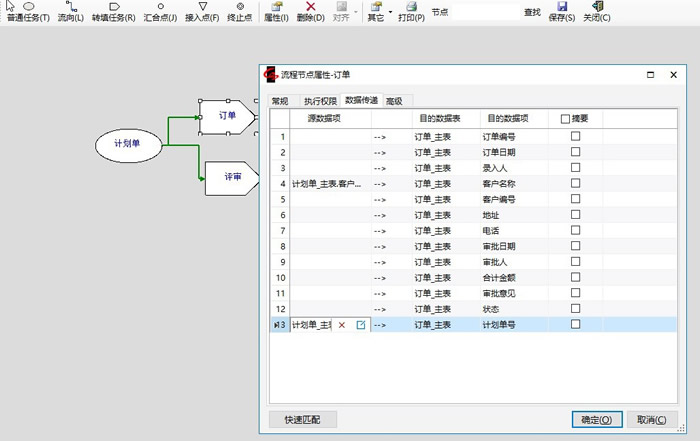Pick the 终止点 tool
700x441 pixels.
tap(240, 12)
